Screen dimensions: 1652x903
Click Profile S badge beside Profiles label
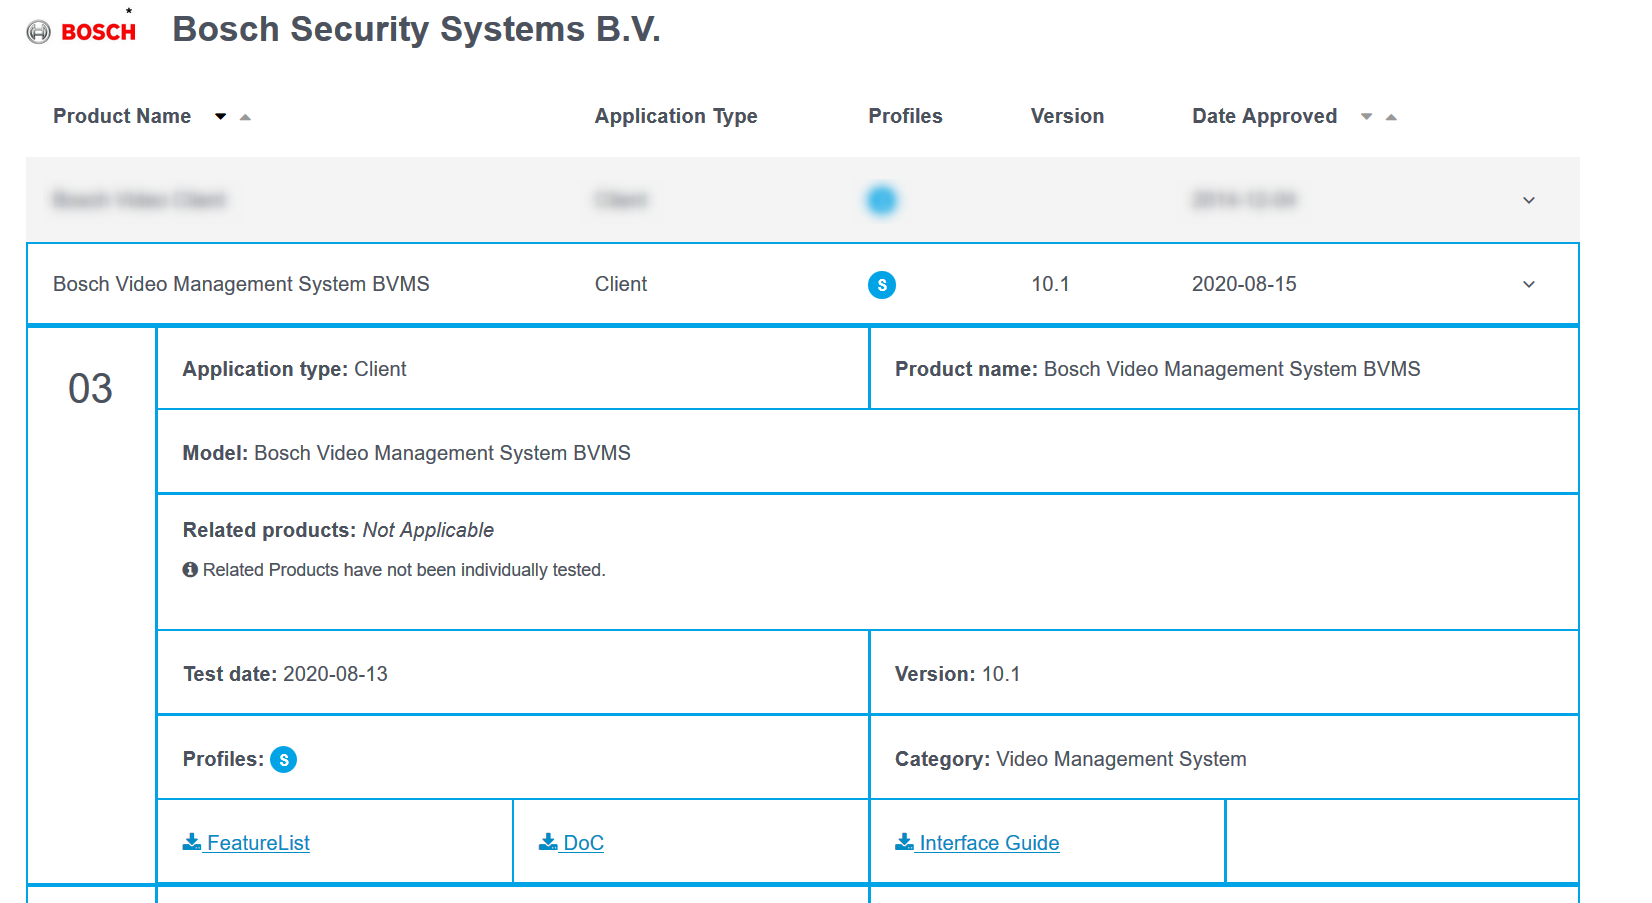pyautogui.click(x=284, y=760)
